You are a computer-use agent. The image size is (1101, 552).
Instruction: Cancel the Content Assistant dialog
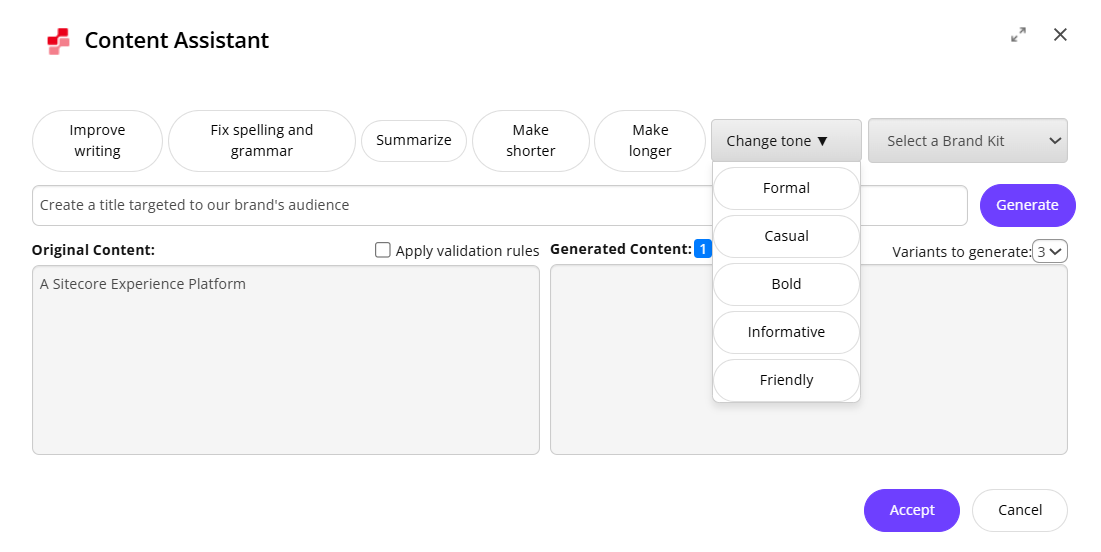tap(1020, 511)
